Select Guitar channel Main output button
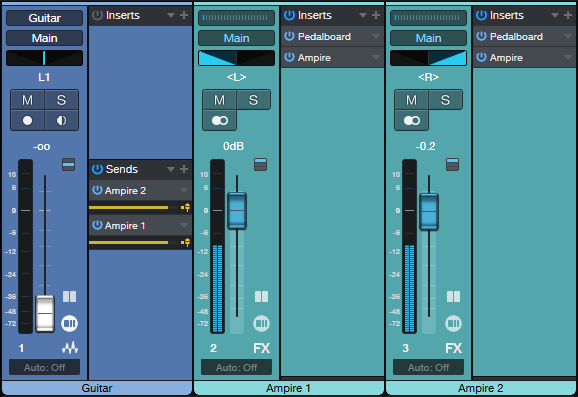The image size is (578, 397). 45,38
